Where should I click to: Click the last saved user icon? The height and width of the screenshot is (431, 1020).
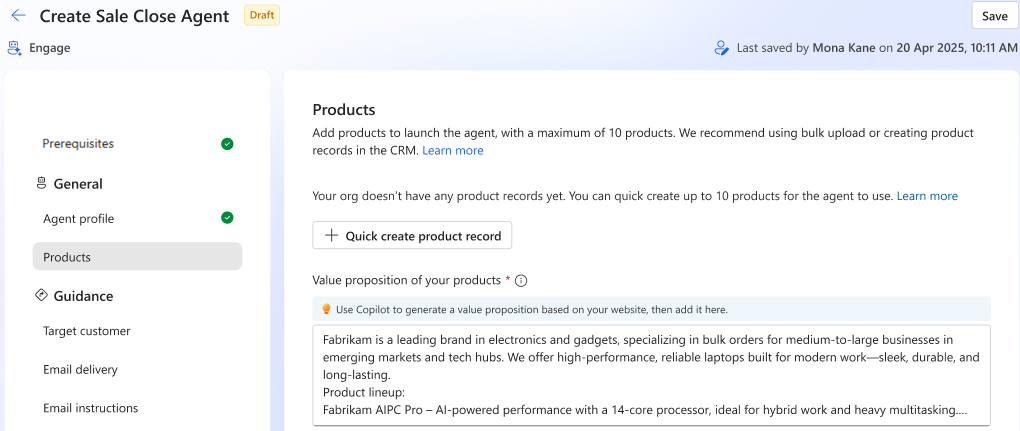coord(721,48)
